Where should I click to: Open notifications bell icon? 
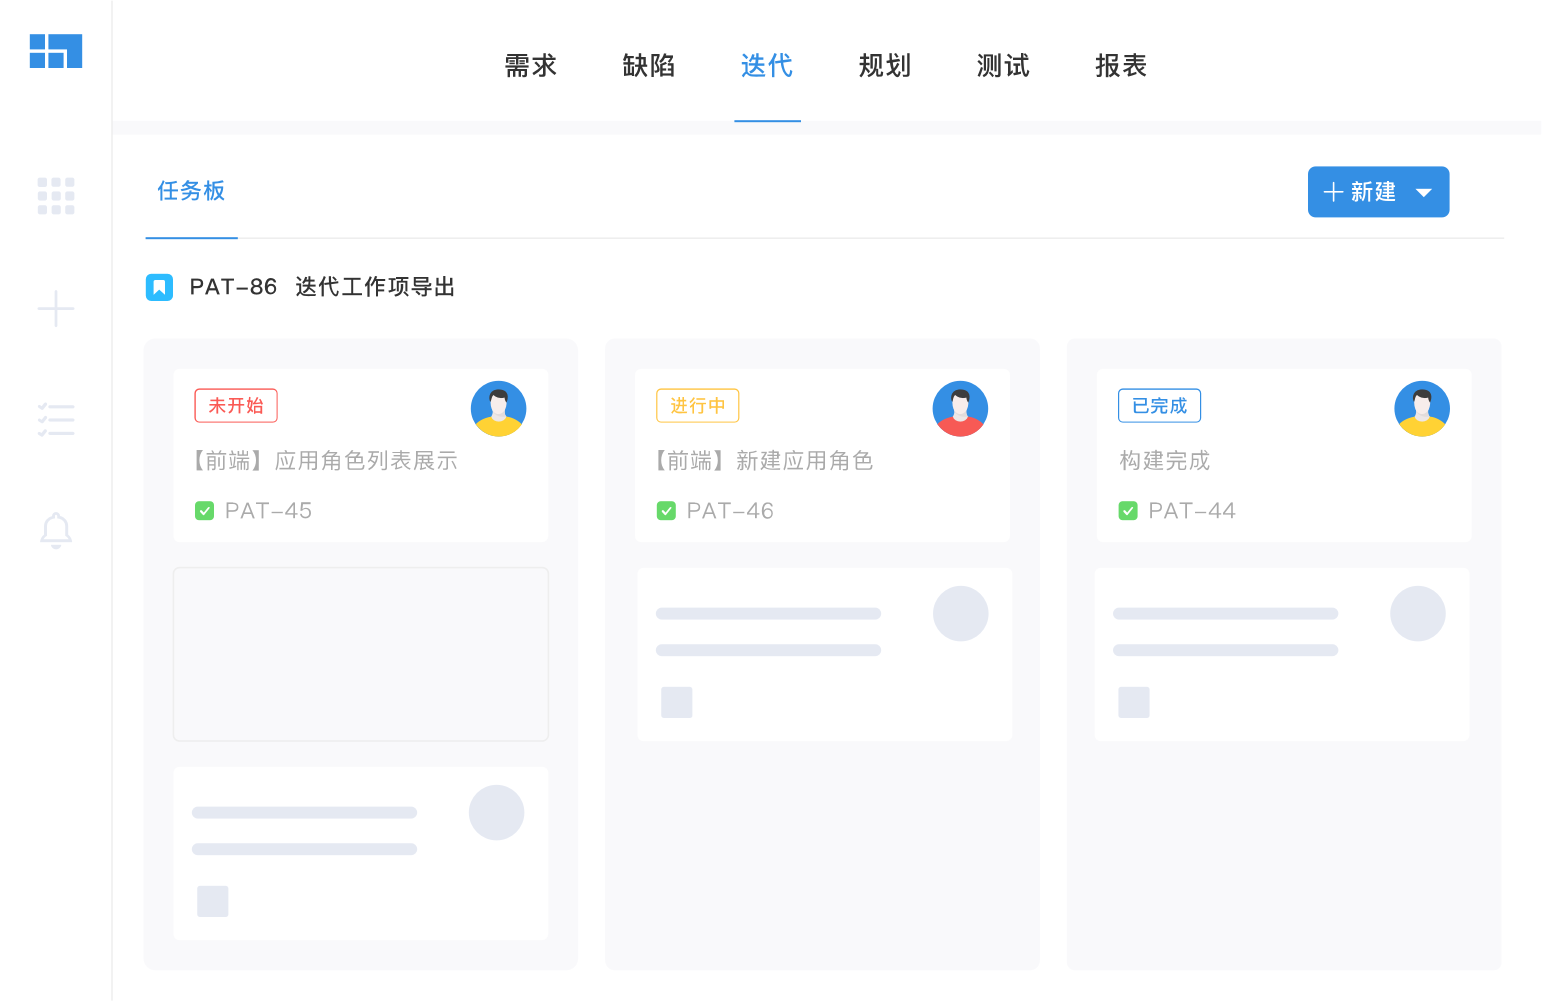click(x=56, y=530)
